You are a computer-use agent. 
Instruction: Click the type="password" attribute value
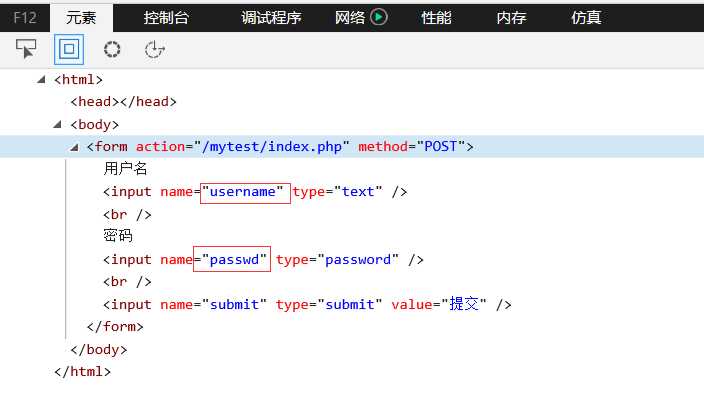[358, 260]
